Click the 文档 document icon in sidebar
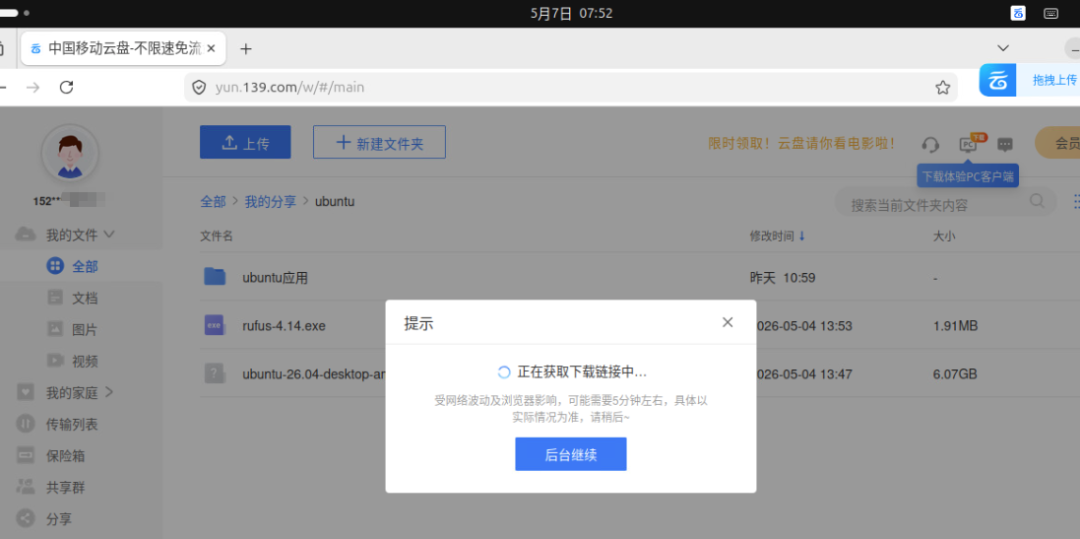 (x=55, y=297)
